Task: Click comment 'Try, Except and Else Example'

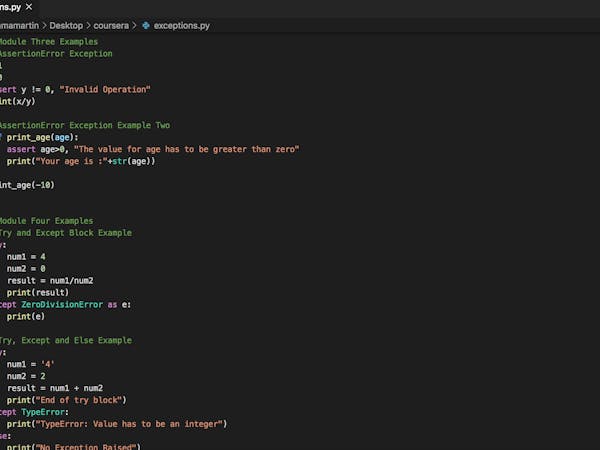Action: (65, 340)
